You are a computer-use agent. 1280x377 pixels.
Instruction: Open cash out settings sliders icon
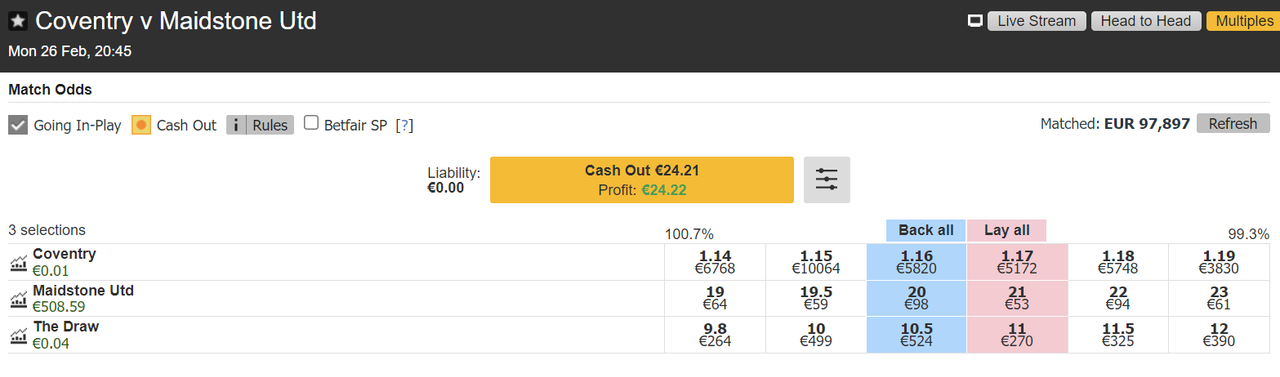[x=827, y=180]
